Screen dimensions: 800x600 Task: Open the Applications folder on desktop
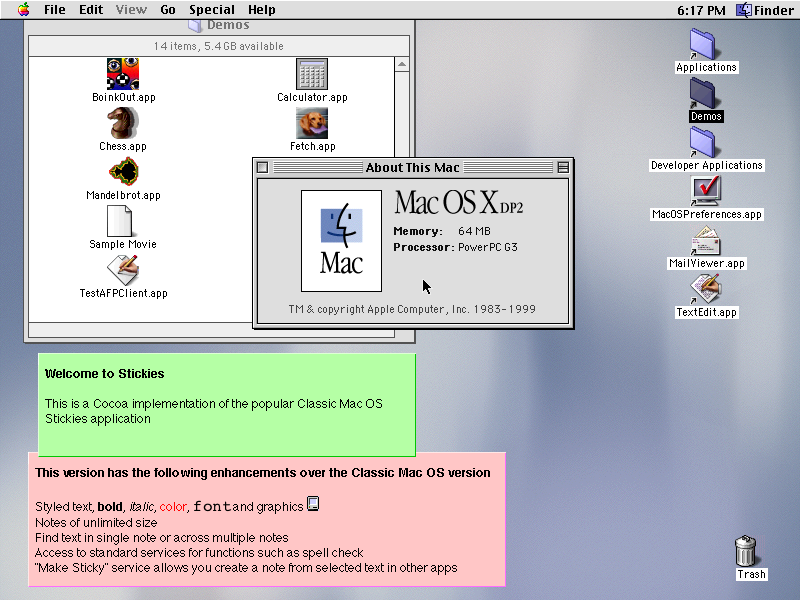point(705,44)
